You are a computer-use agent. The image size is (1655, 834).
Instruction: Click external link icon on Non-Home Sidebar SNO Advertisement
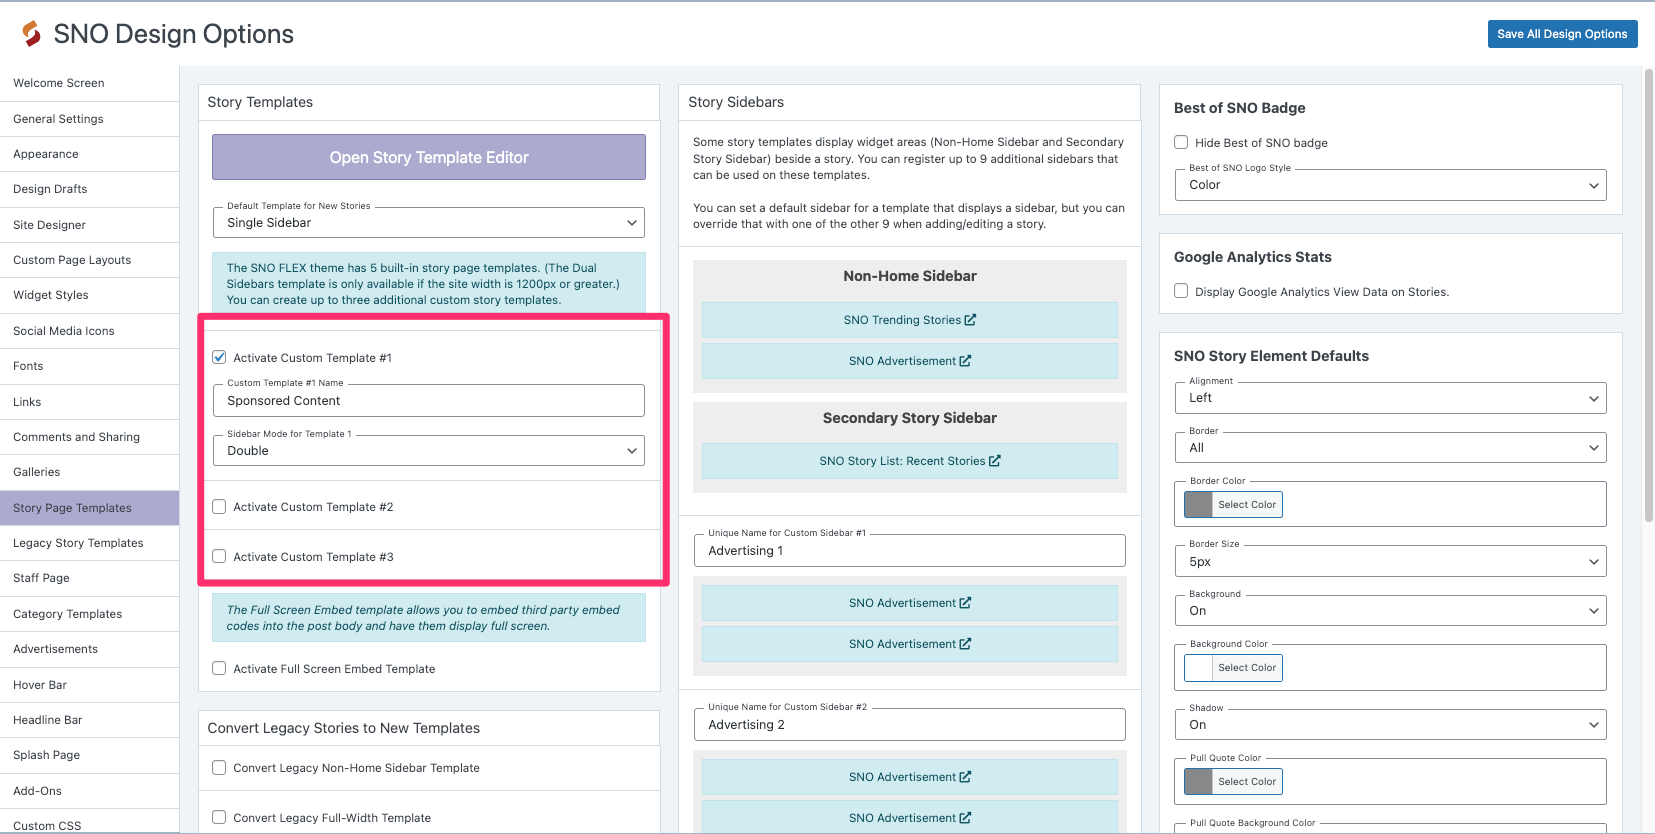965,361
